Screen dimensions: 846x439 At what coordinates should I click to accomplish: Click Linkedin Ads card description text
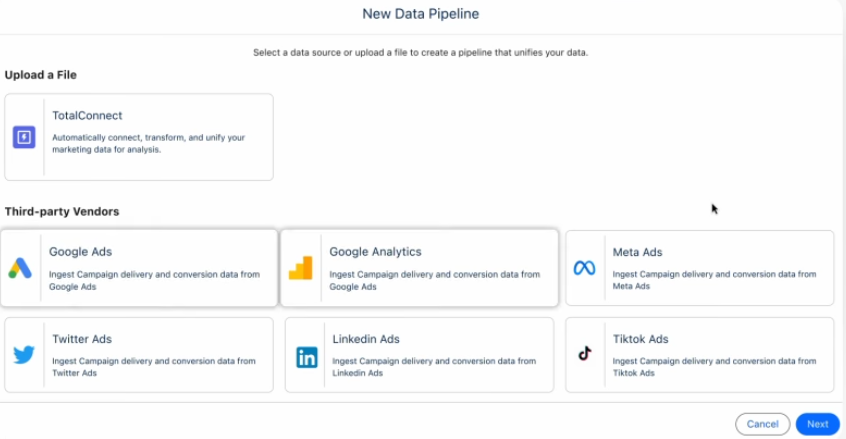click(434, 367)
